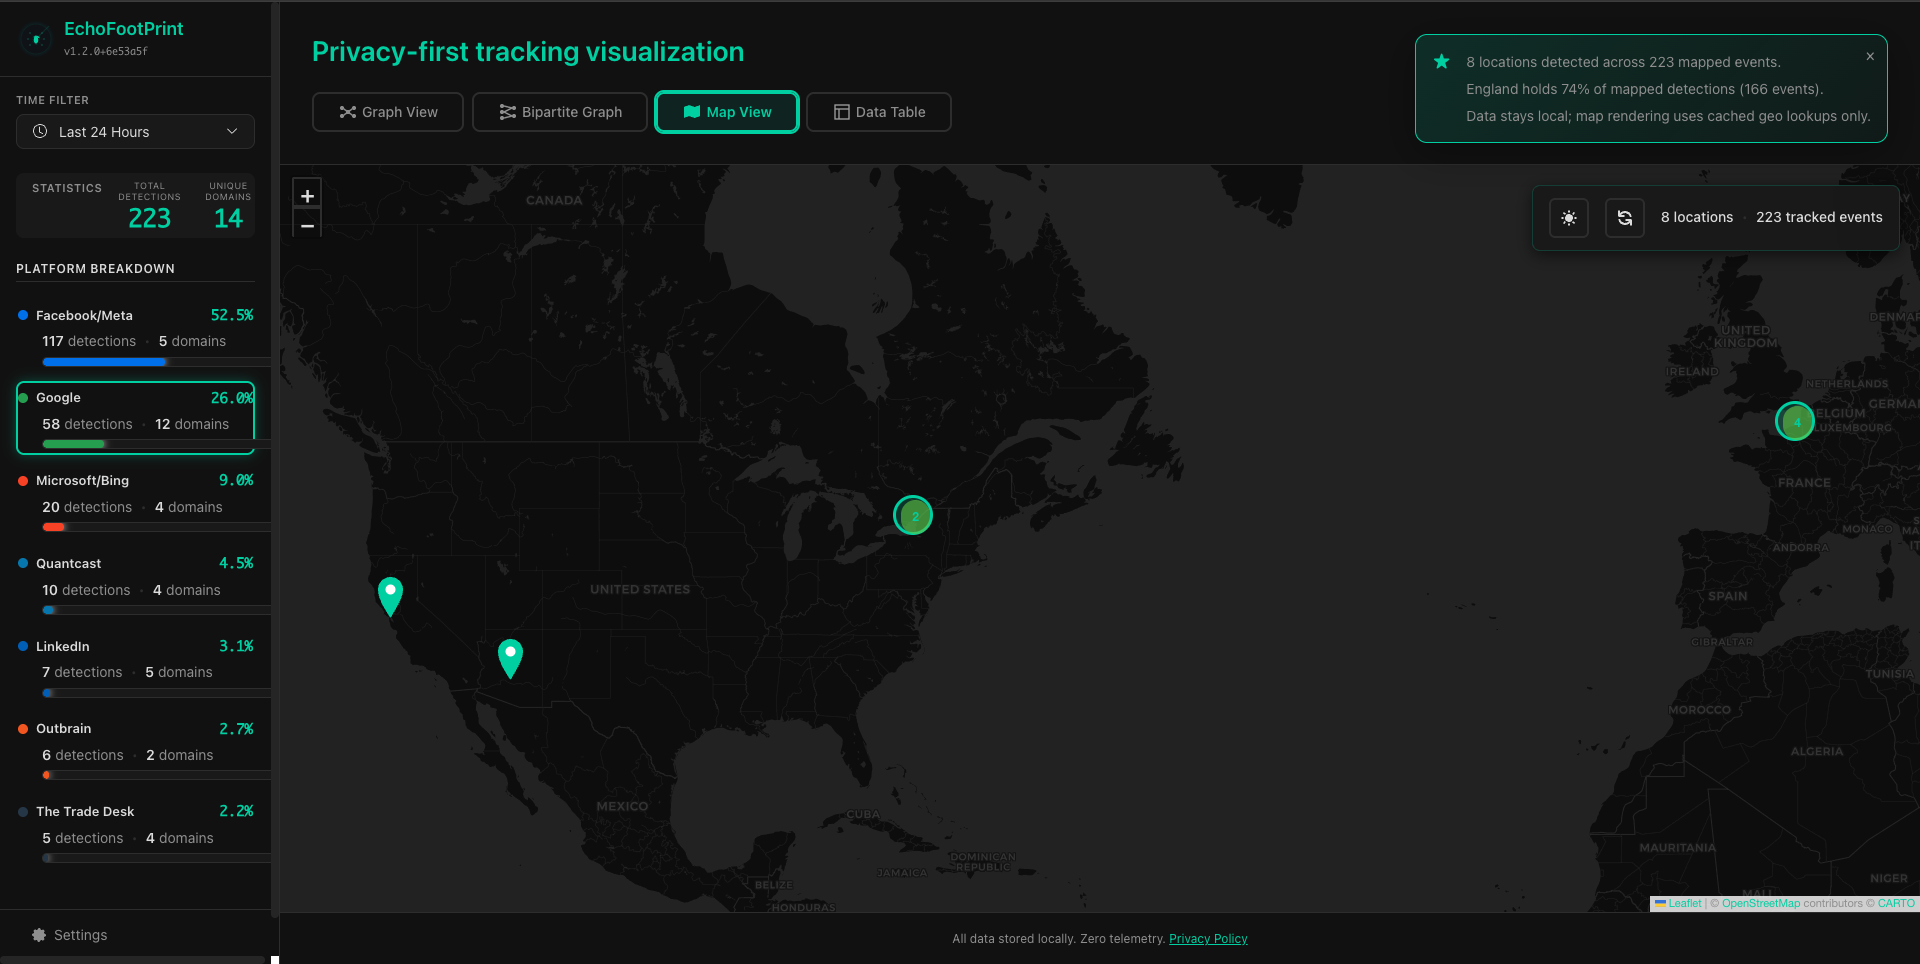Click the zoom-out control on the map
The height and width of the screenshot is (964, 1920).
307,226
